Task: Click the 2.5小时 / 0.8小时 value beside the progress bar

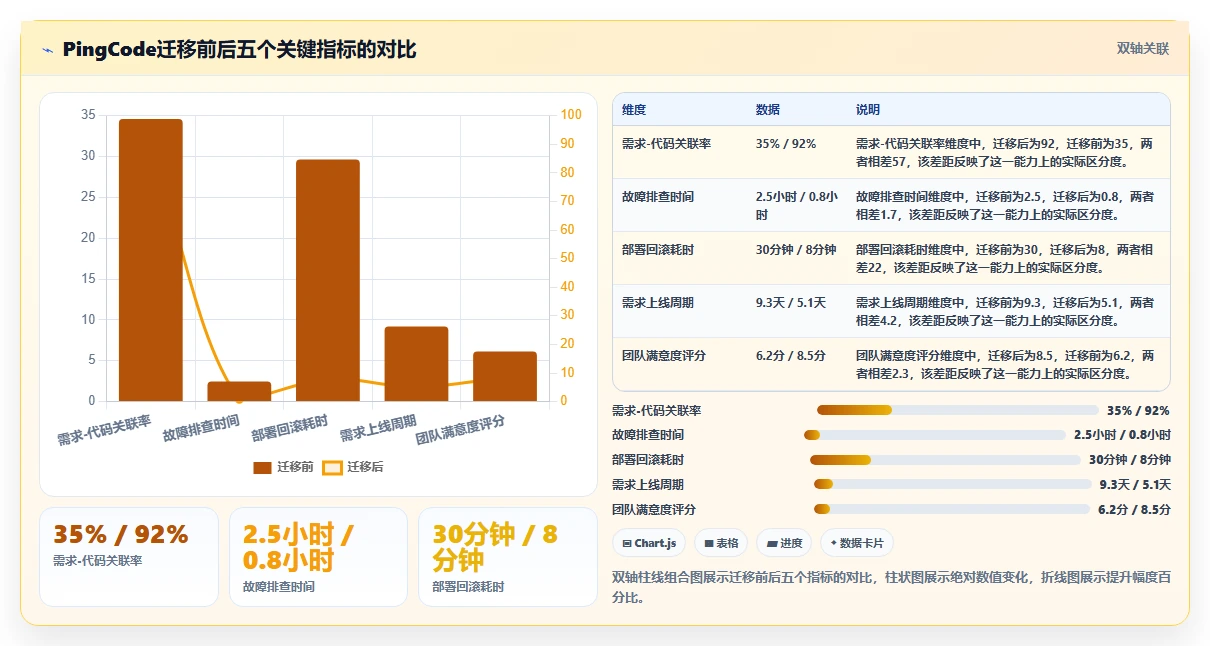Action: coord(1122,435)
